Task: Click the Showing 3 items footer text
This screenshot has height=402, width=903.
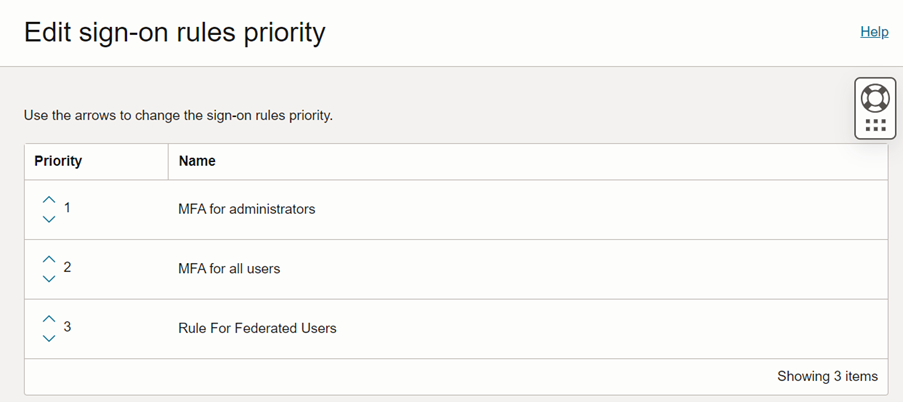Action: 827,377
